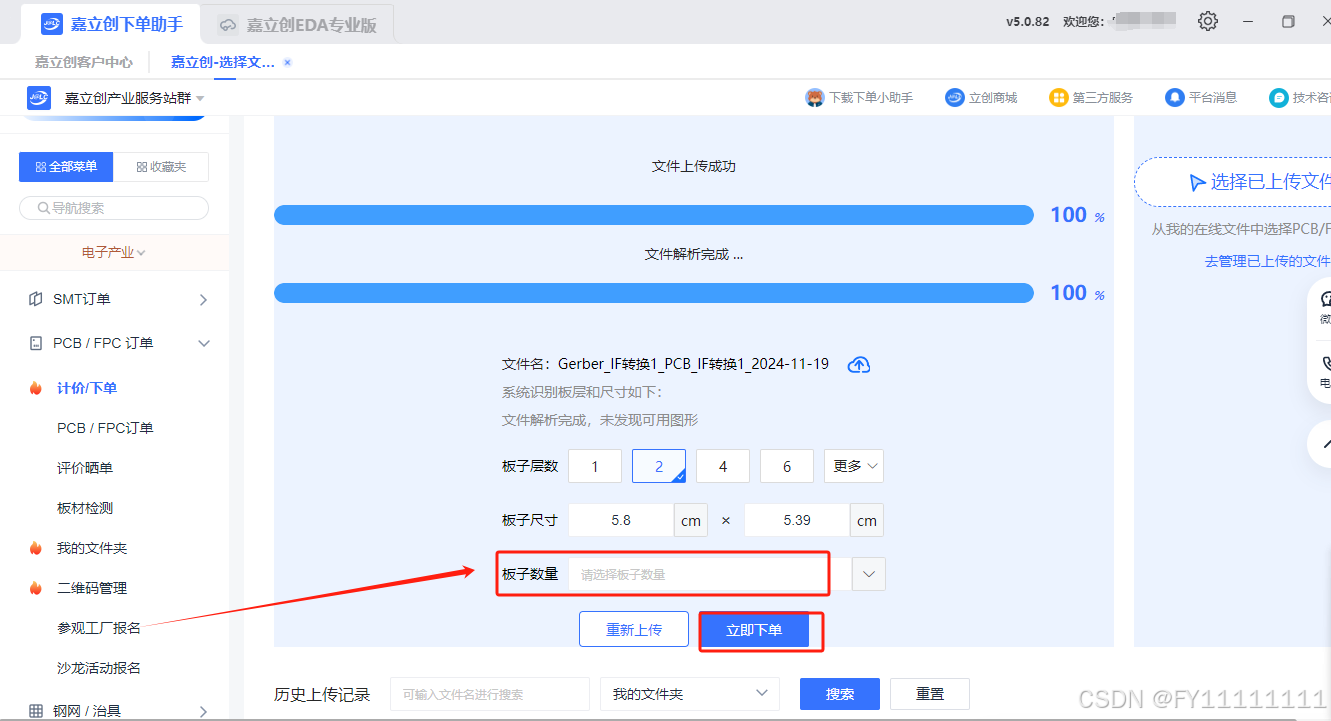Screen dimensions: 1331x721
Task: Open 计价/下单 menu item
Action: click(87, 388)
